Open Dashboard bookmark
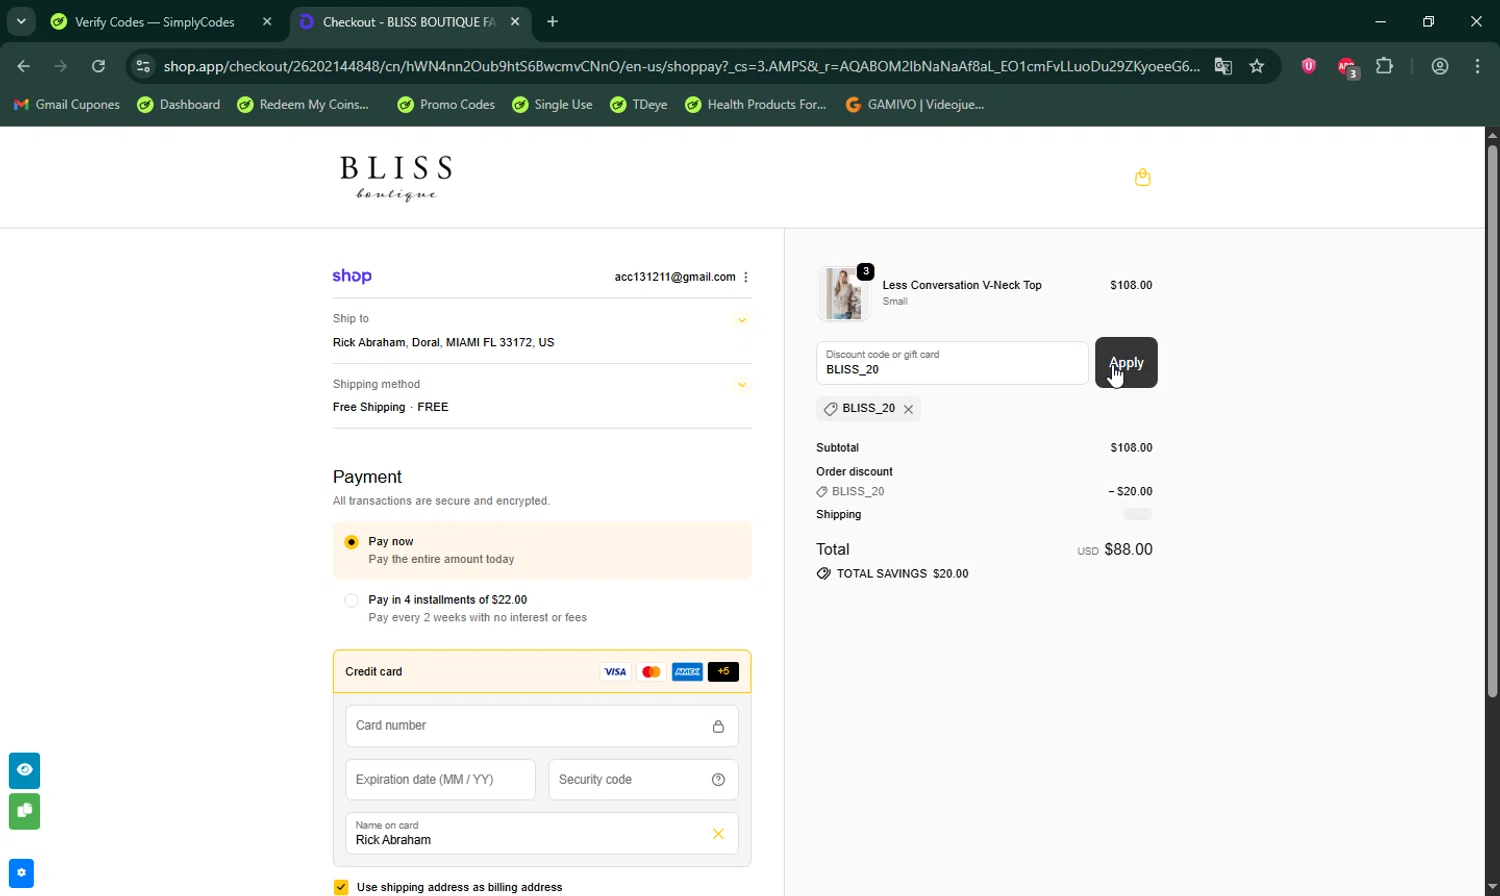1500x896 pixels. coord(179,104)
